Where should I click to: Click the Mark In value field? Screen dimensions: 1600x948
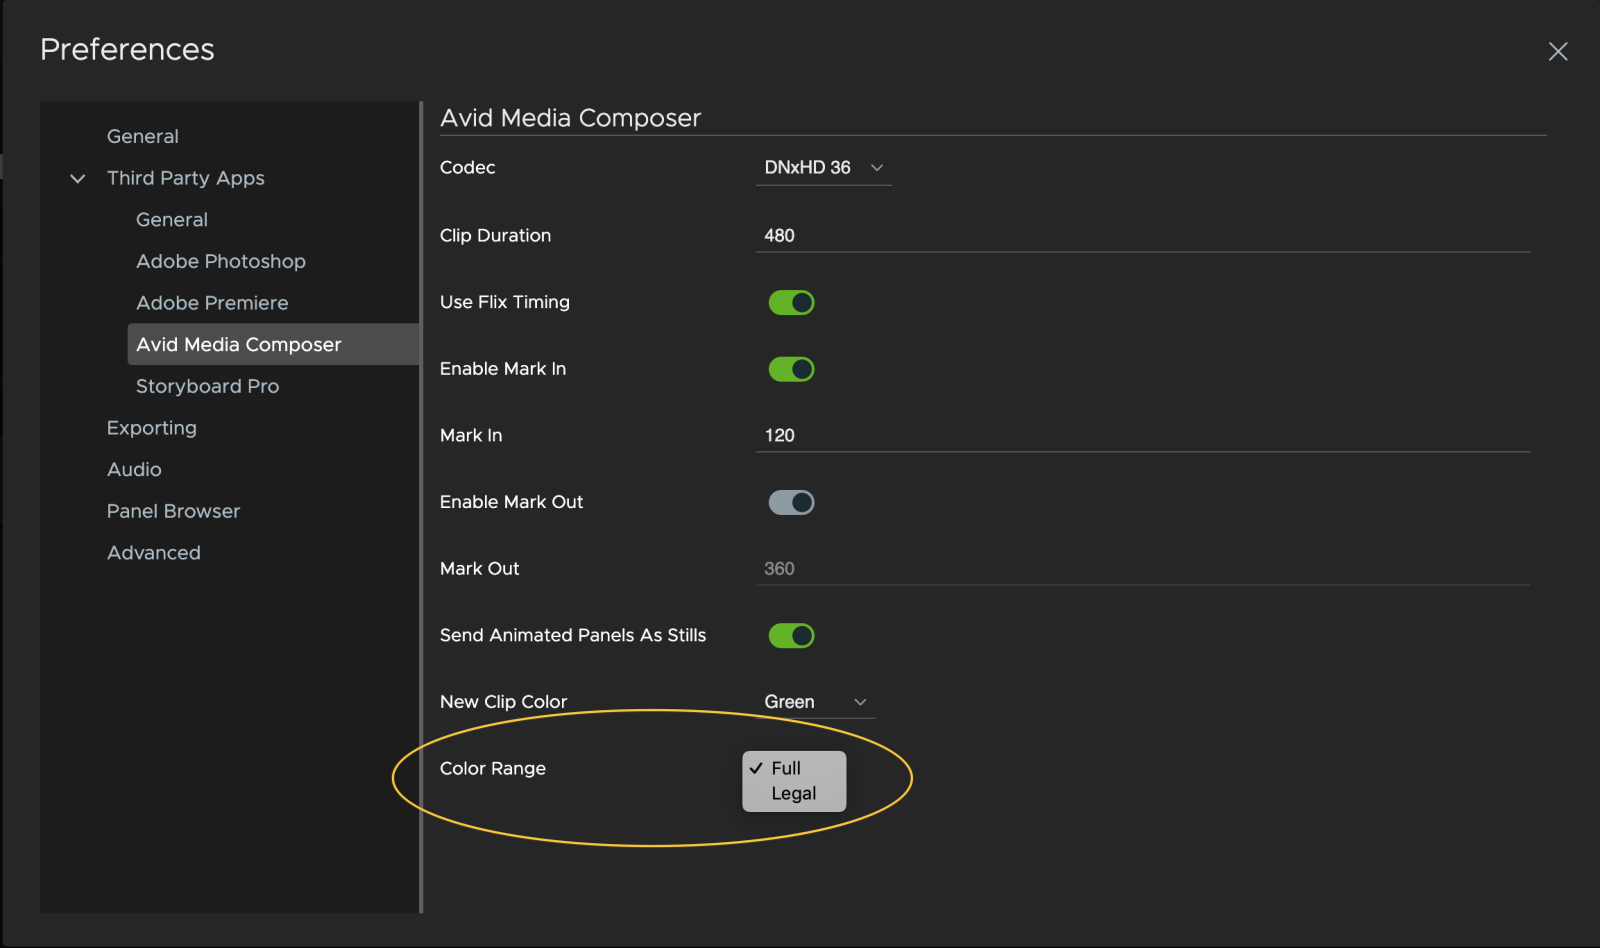click(x=1142, y=436)
